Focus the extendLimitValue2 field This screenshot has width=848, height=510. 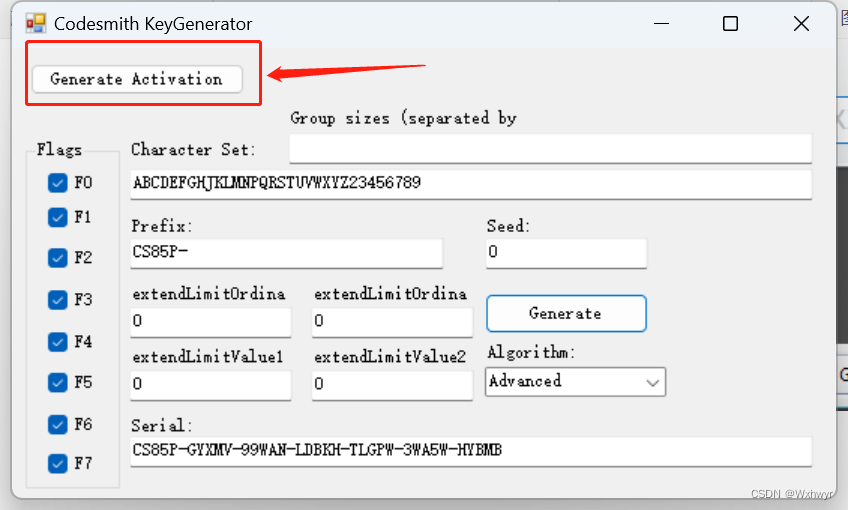pos(392,385)
